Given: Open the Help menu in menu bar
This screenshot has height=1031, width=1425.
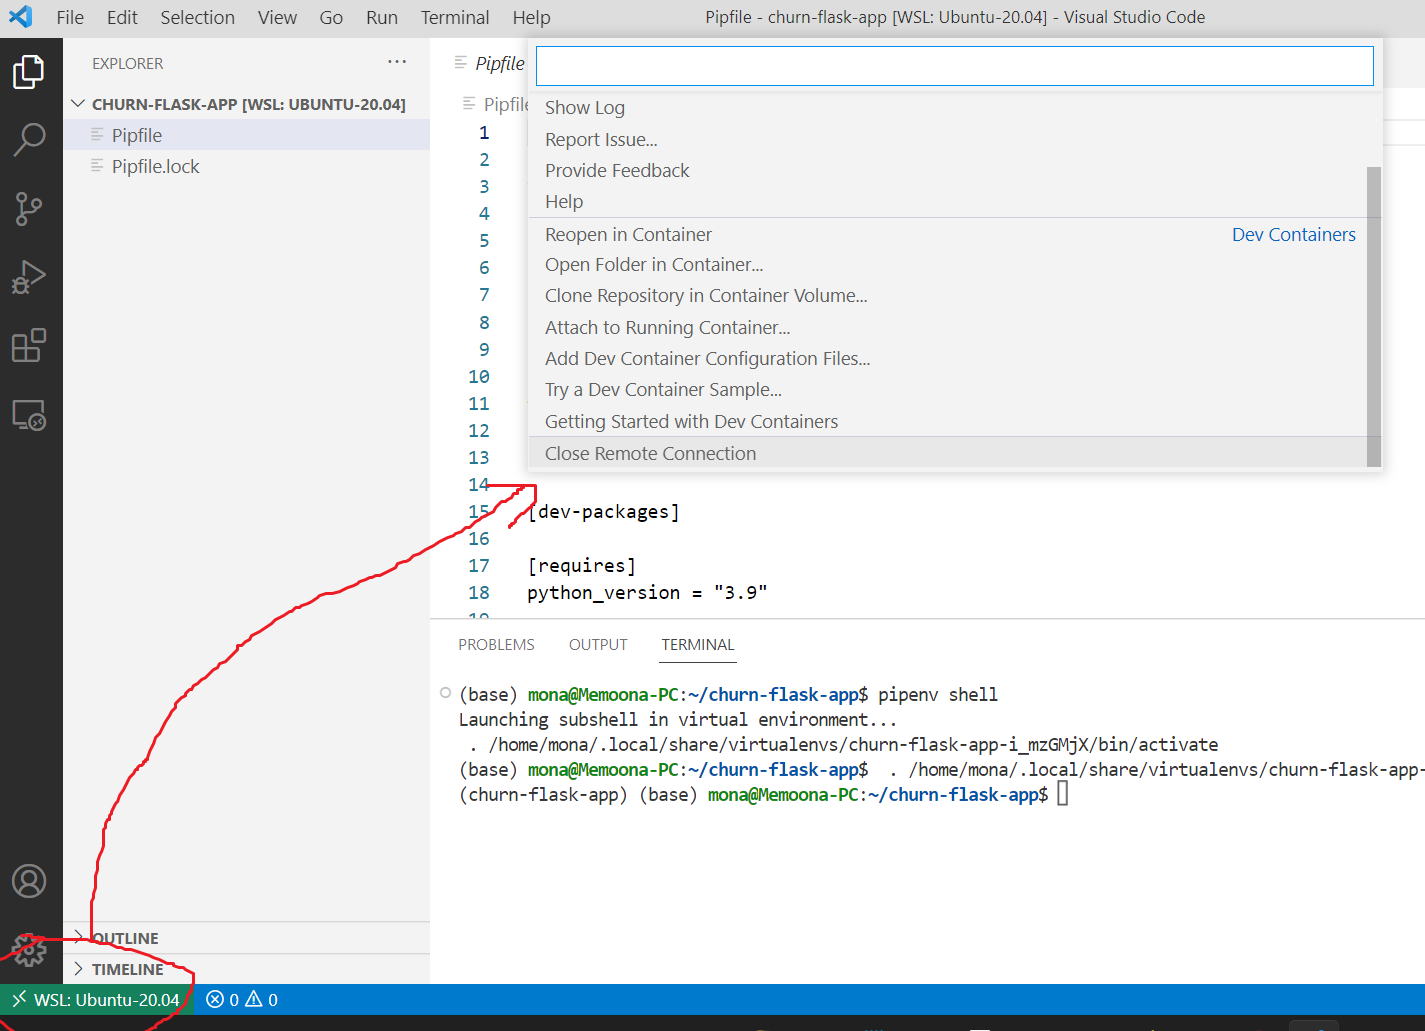Looking at the screenshot, I should coord(531,17).
